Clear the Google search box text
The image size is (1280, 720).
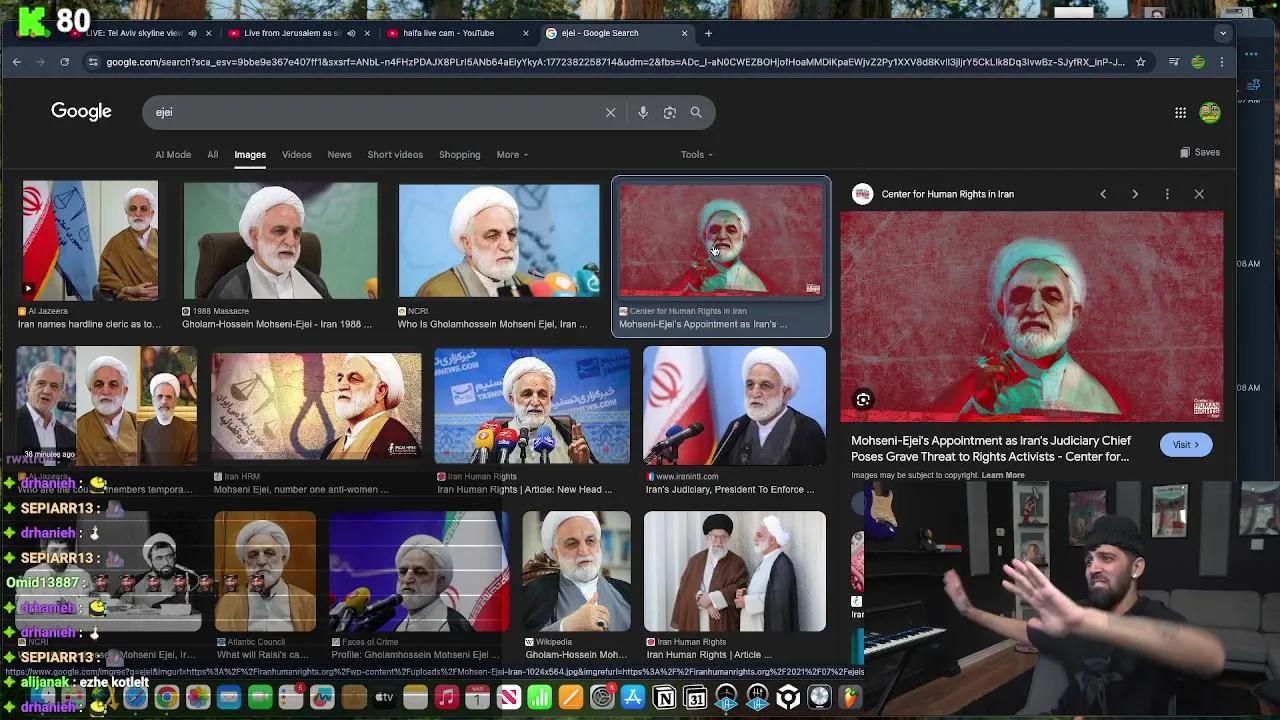pyautogui.click(x=610, y=112)
